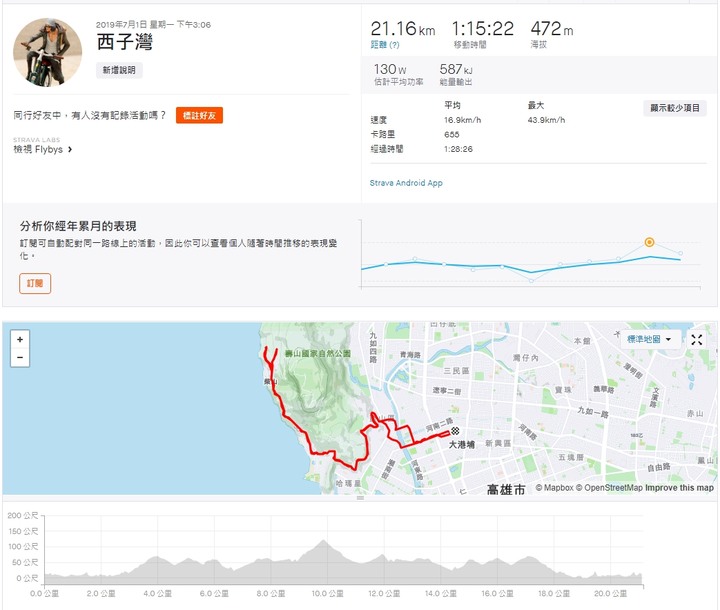Click the activity title 西子灣
Screen dimensions: 720x610
tap(124, 42)
